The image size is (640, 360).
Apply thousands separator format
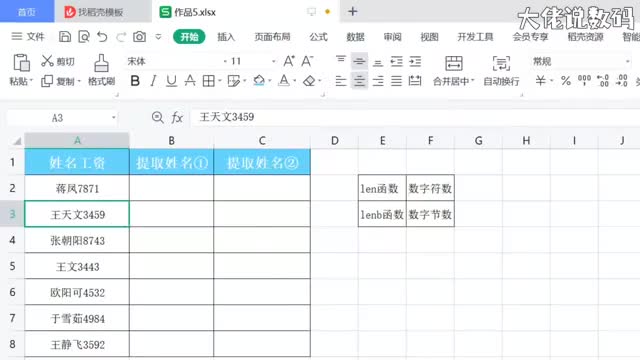(x=584, y=80)
